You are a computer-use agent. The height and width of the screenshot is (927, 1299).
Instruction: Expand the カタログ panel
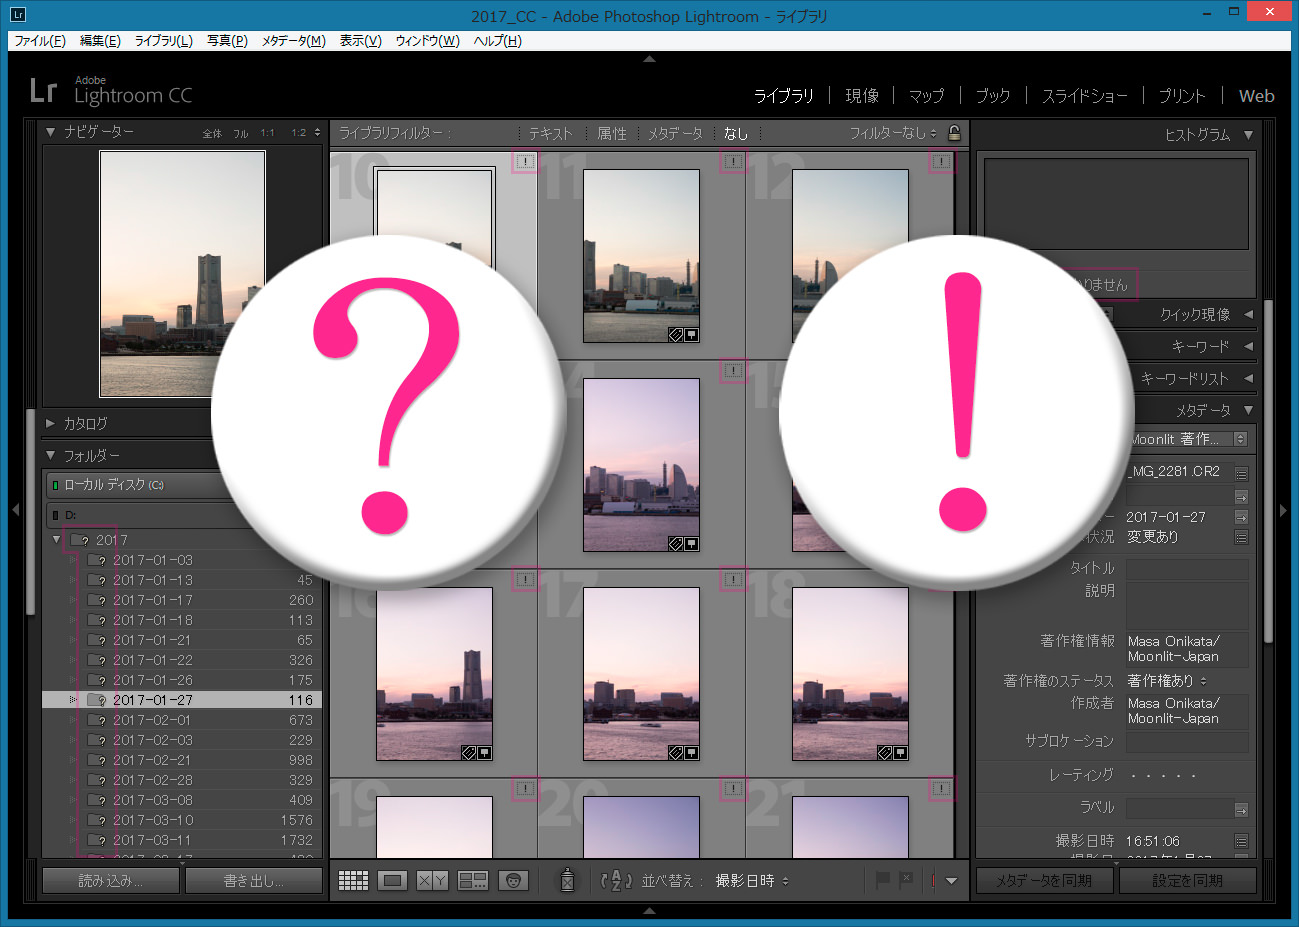51,423
